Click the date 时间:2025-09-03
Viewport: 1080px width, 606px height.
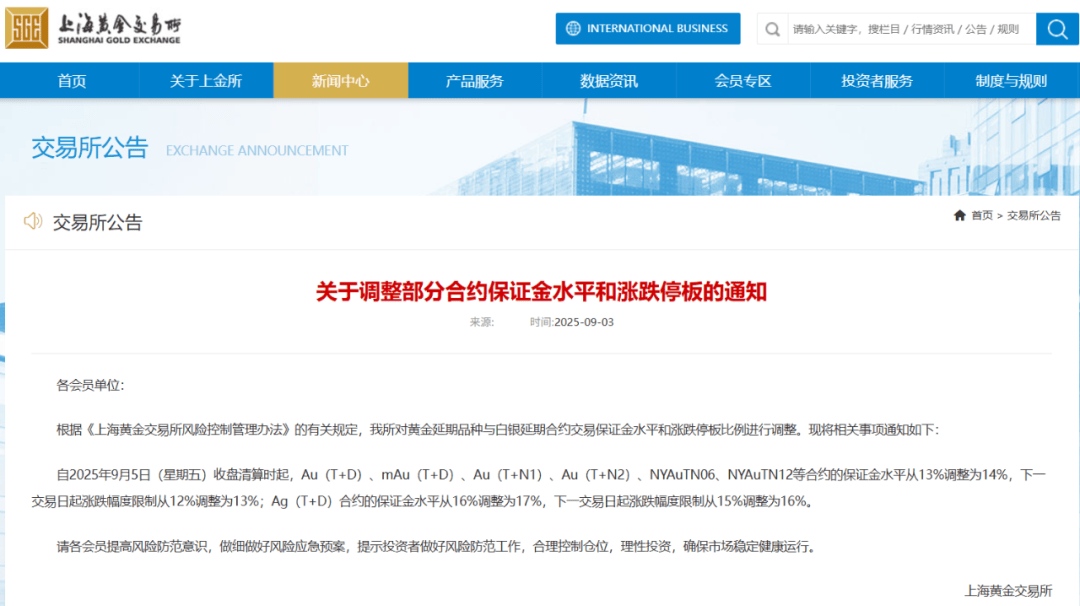[572, 322]
